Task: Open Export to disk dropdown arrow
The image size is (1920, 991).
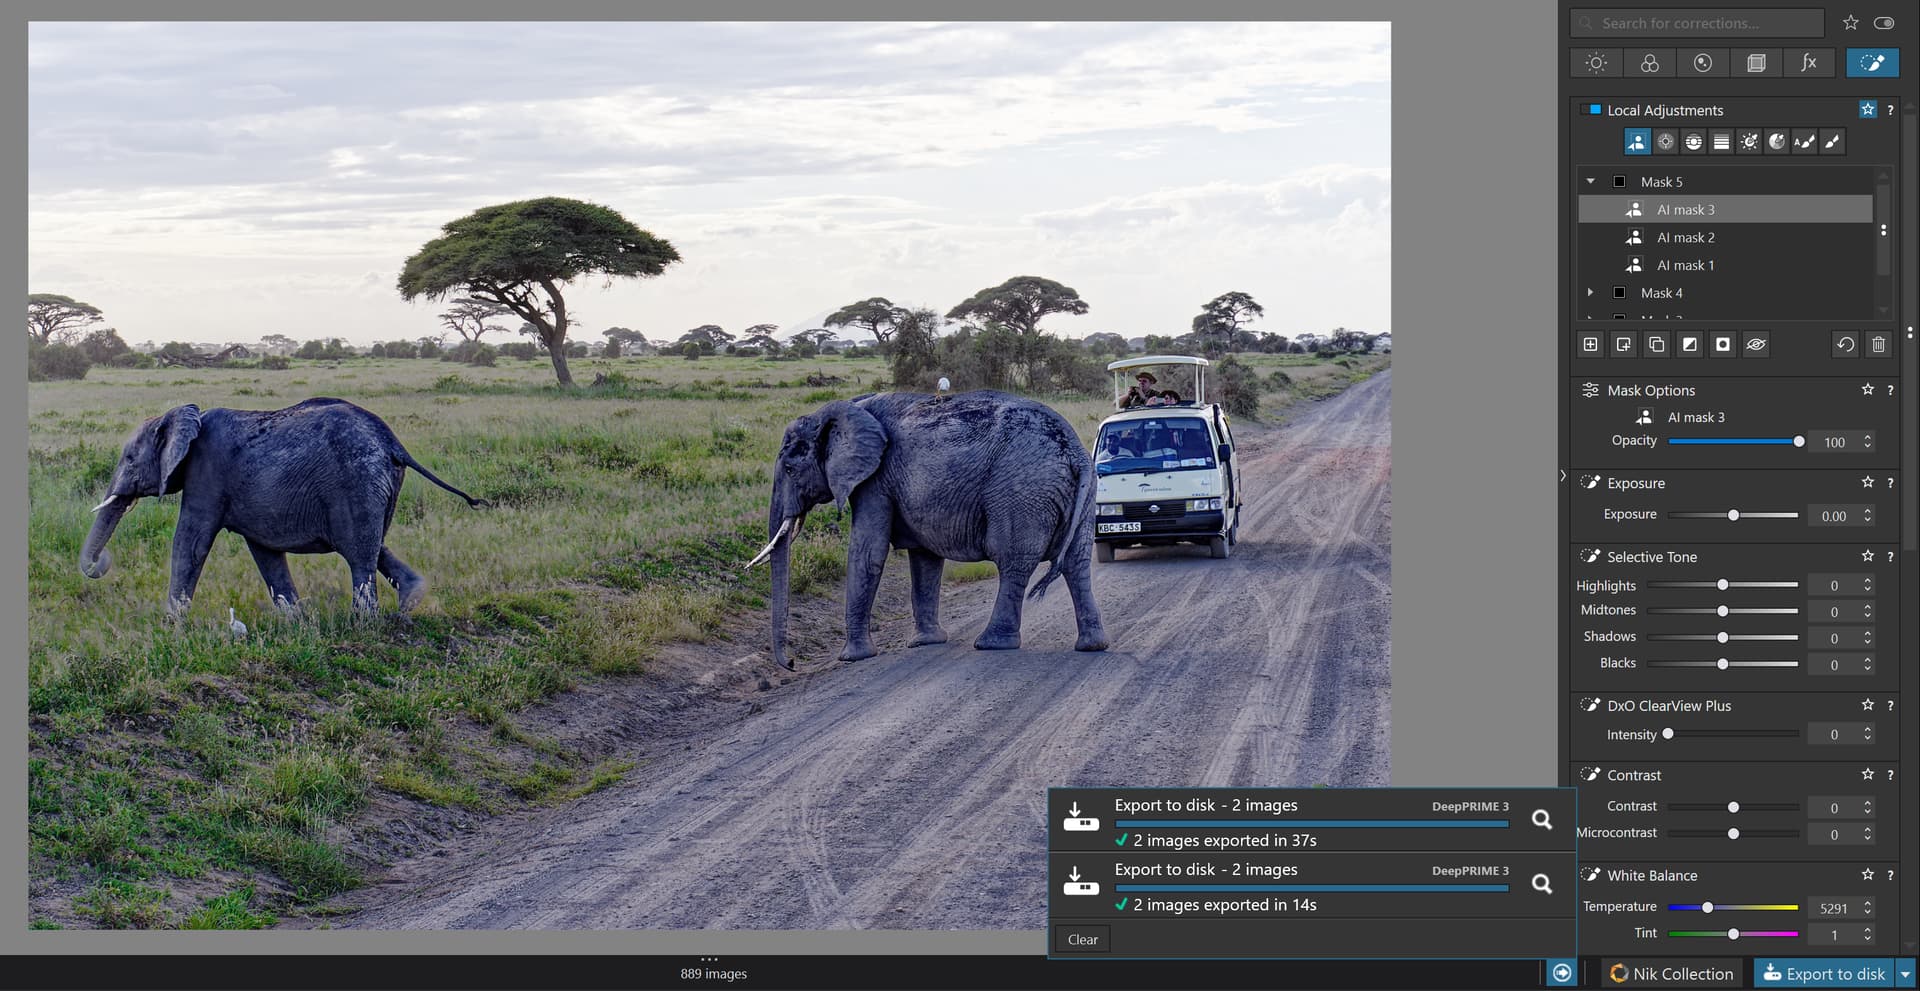Action: (1905, 974)
